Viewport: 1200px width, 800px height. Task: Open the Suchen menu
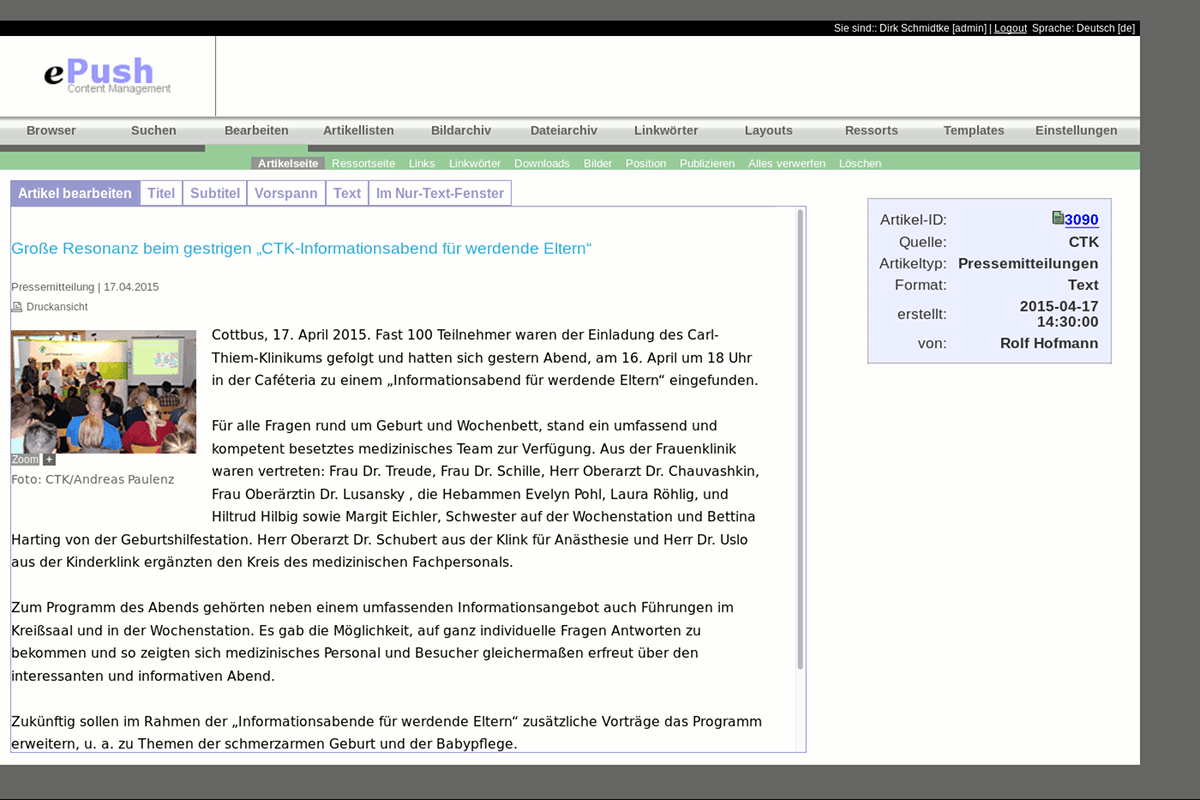[x=154, y=131]
